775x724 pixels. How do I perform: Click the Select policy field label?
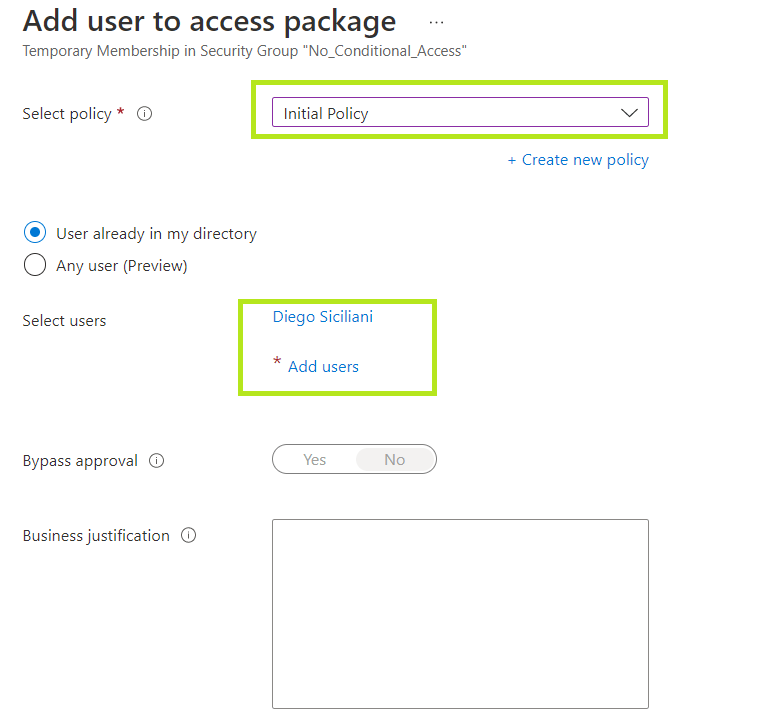point(67,114)
